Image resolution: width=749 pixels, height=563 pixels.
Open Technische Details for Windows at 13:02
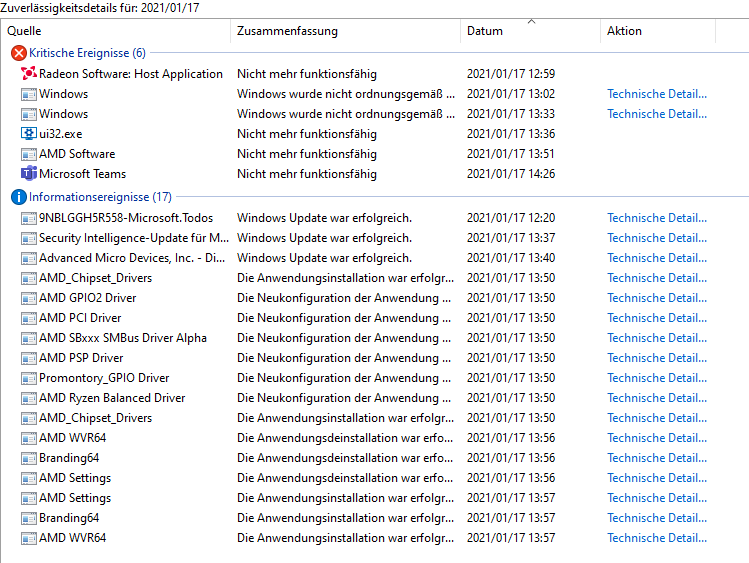point(657,94)
